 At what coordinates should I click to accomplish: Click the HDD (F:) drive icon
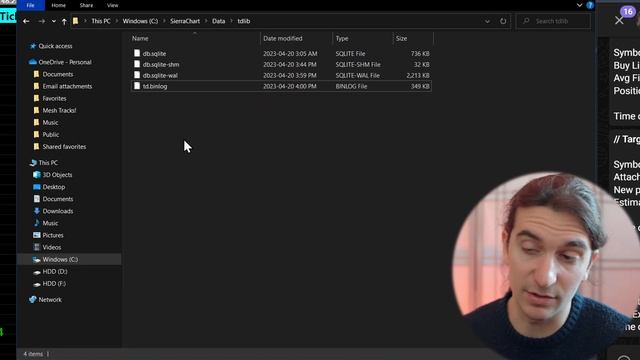point(36,284)
